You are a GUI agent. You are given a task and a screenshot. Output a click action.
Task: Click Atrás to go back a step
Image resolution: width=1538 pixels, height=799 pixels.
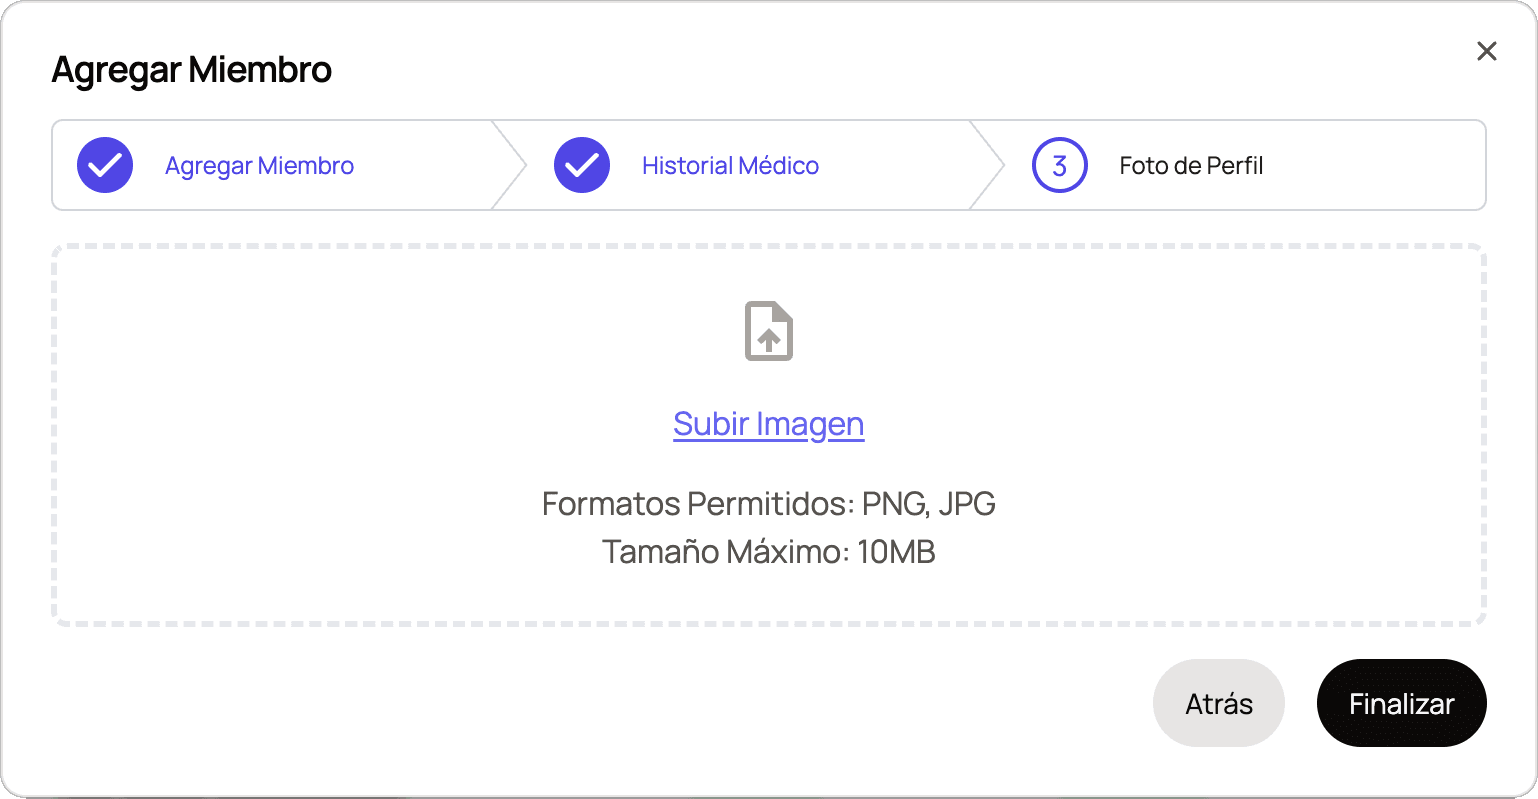[x=1219, y=703]
